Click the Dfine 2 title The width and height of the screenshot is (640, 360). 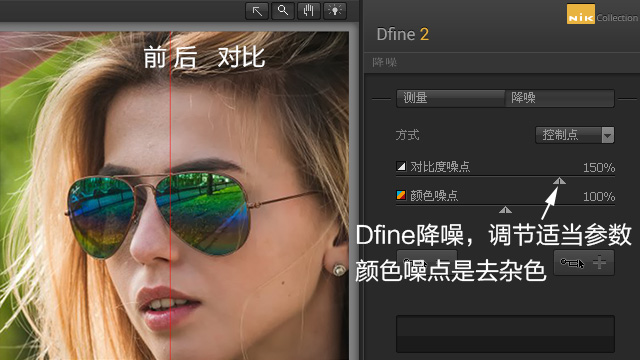tap(402, 34)
